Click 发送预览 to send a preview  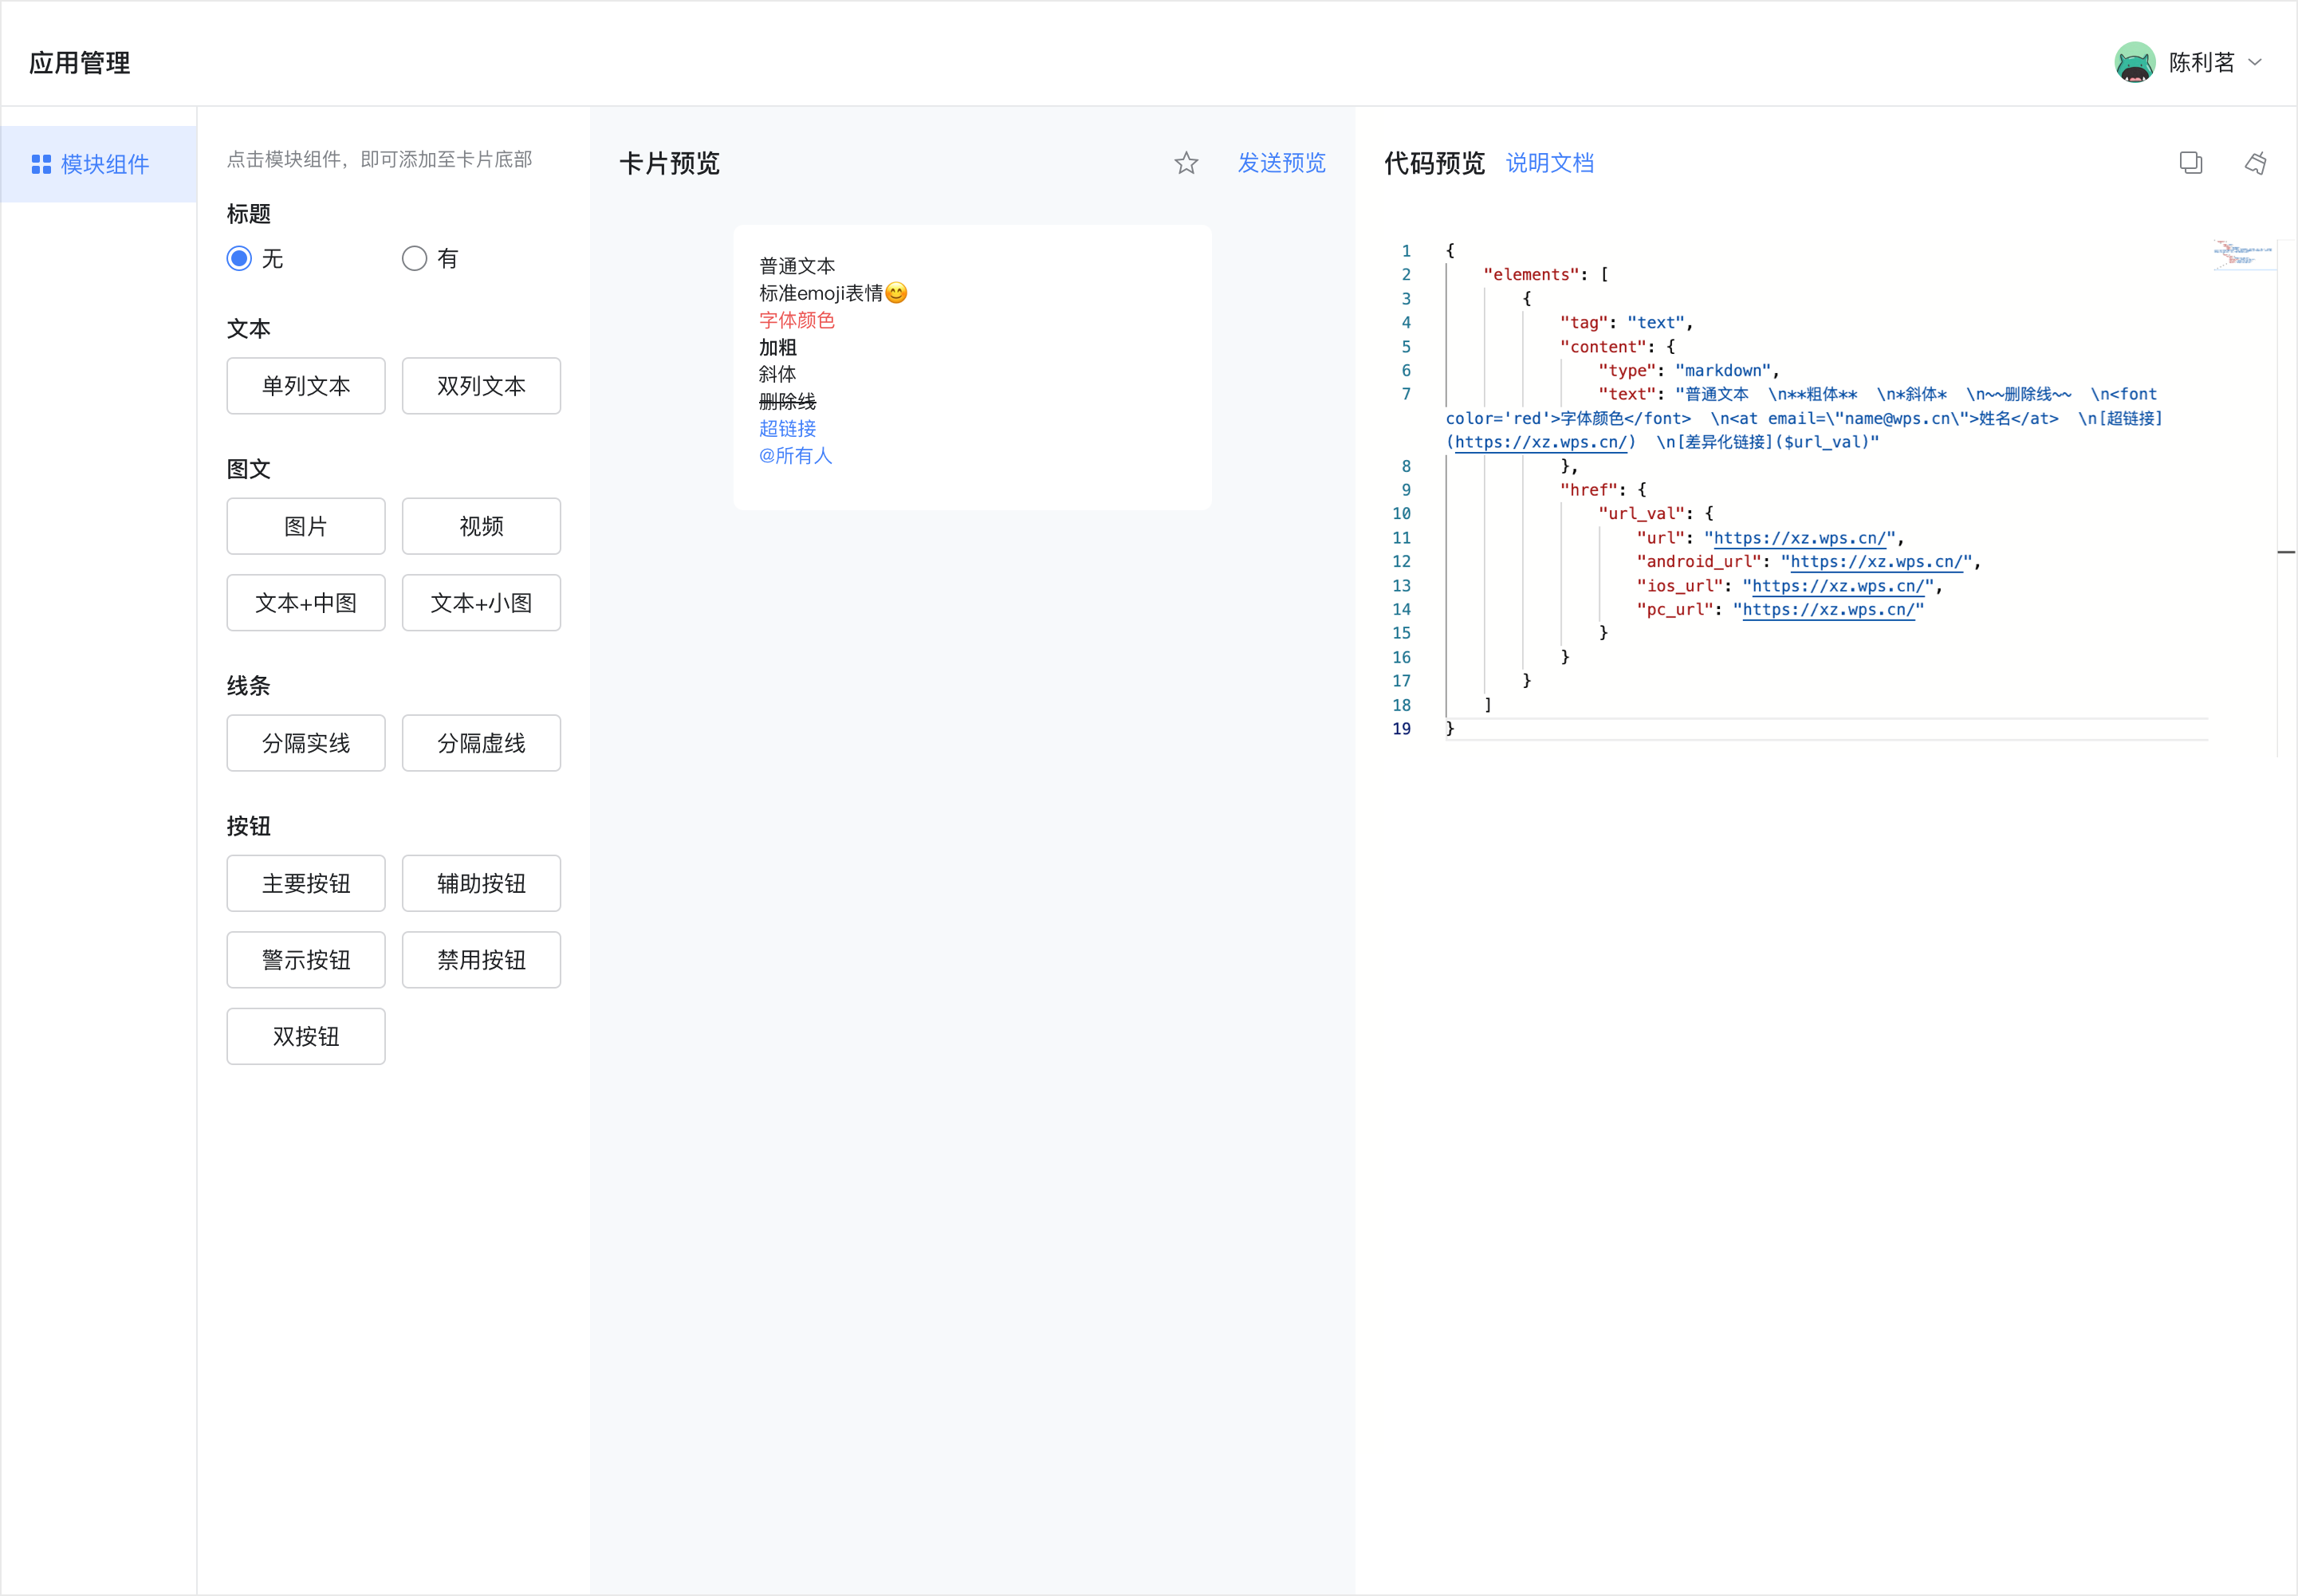[x=1281, y=163]
